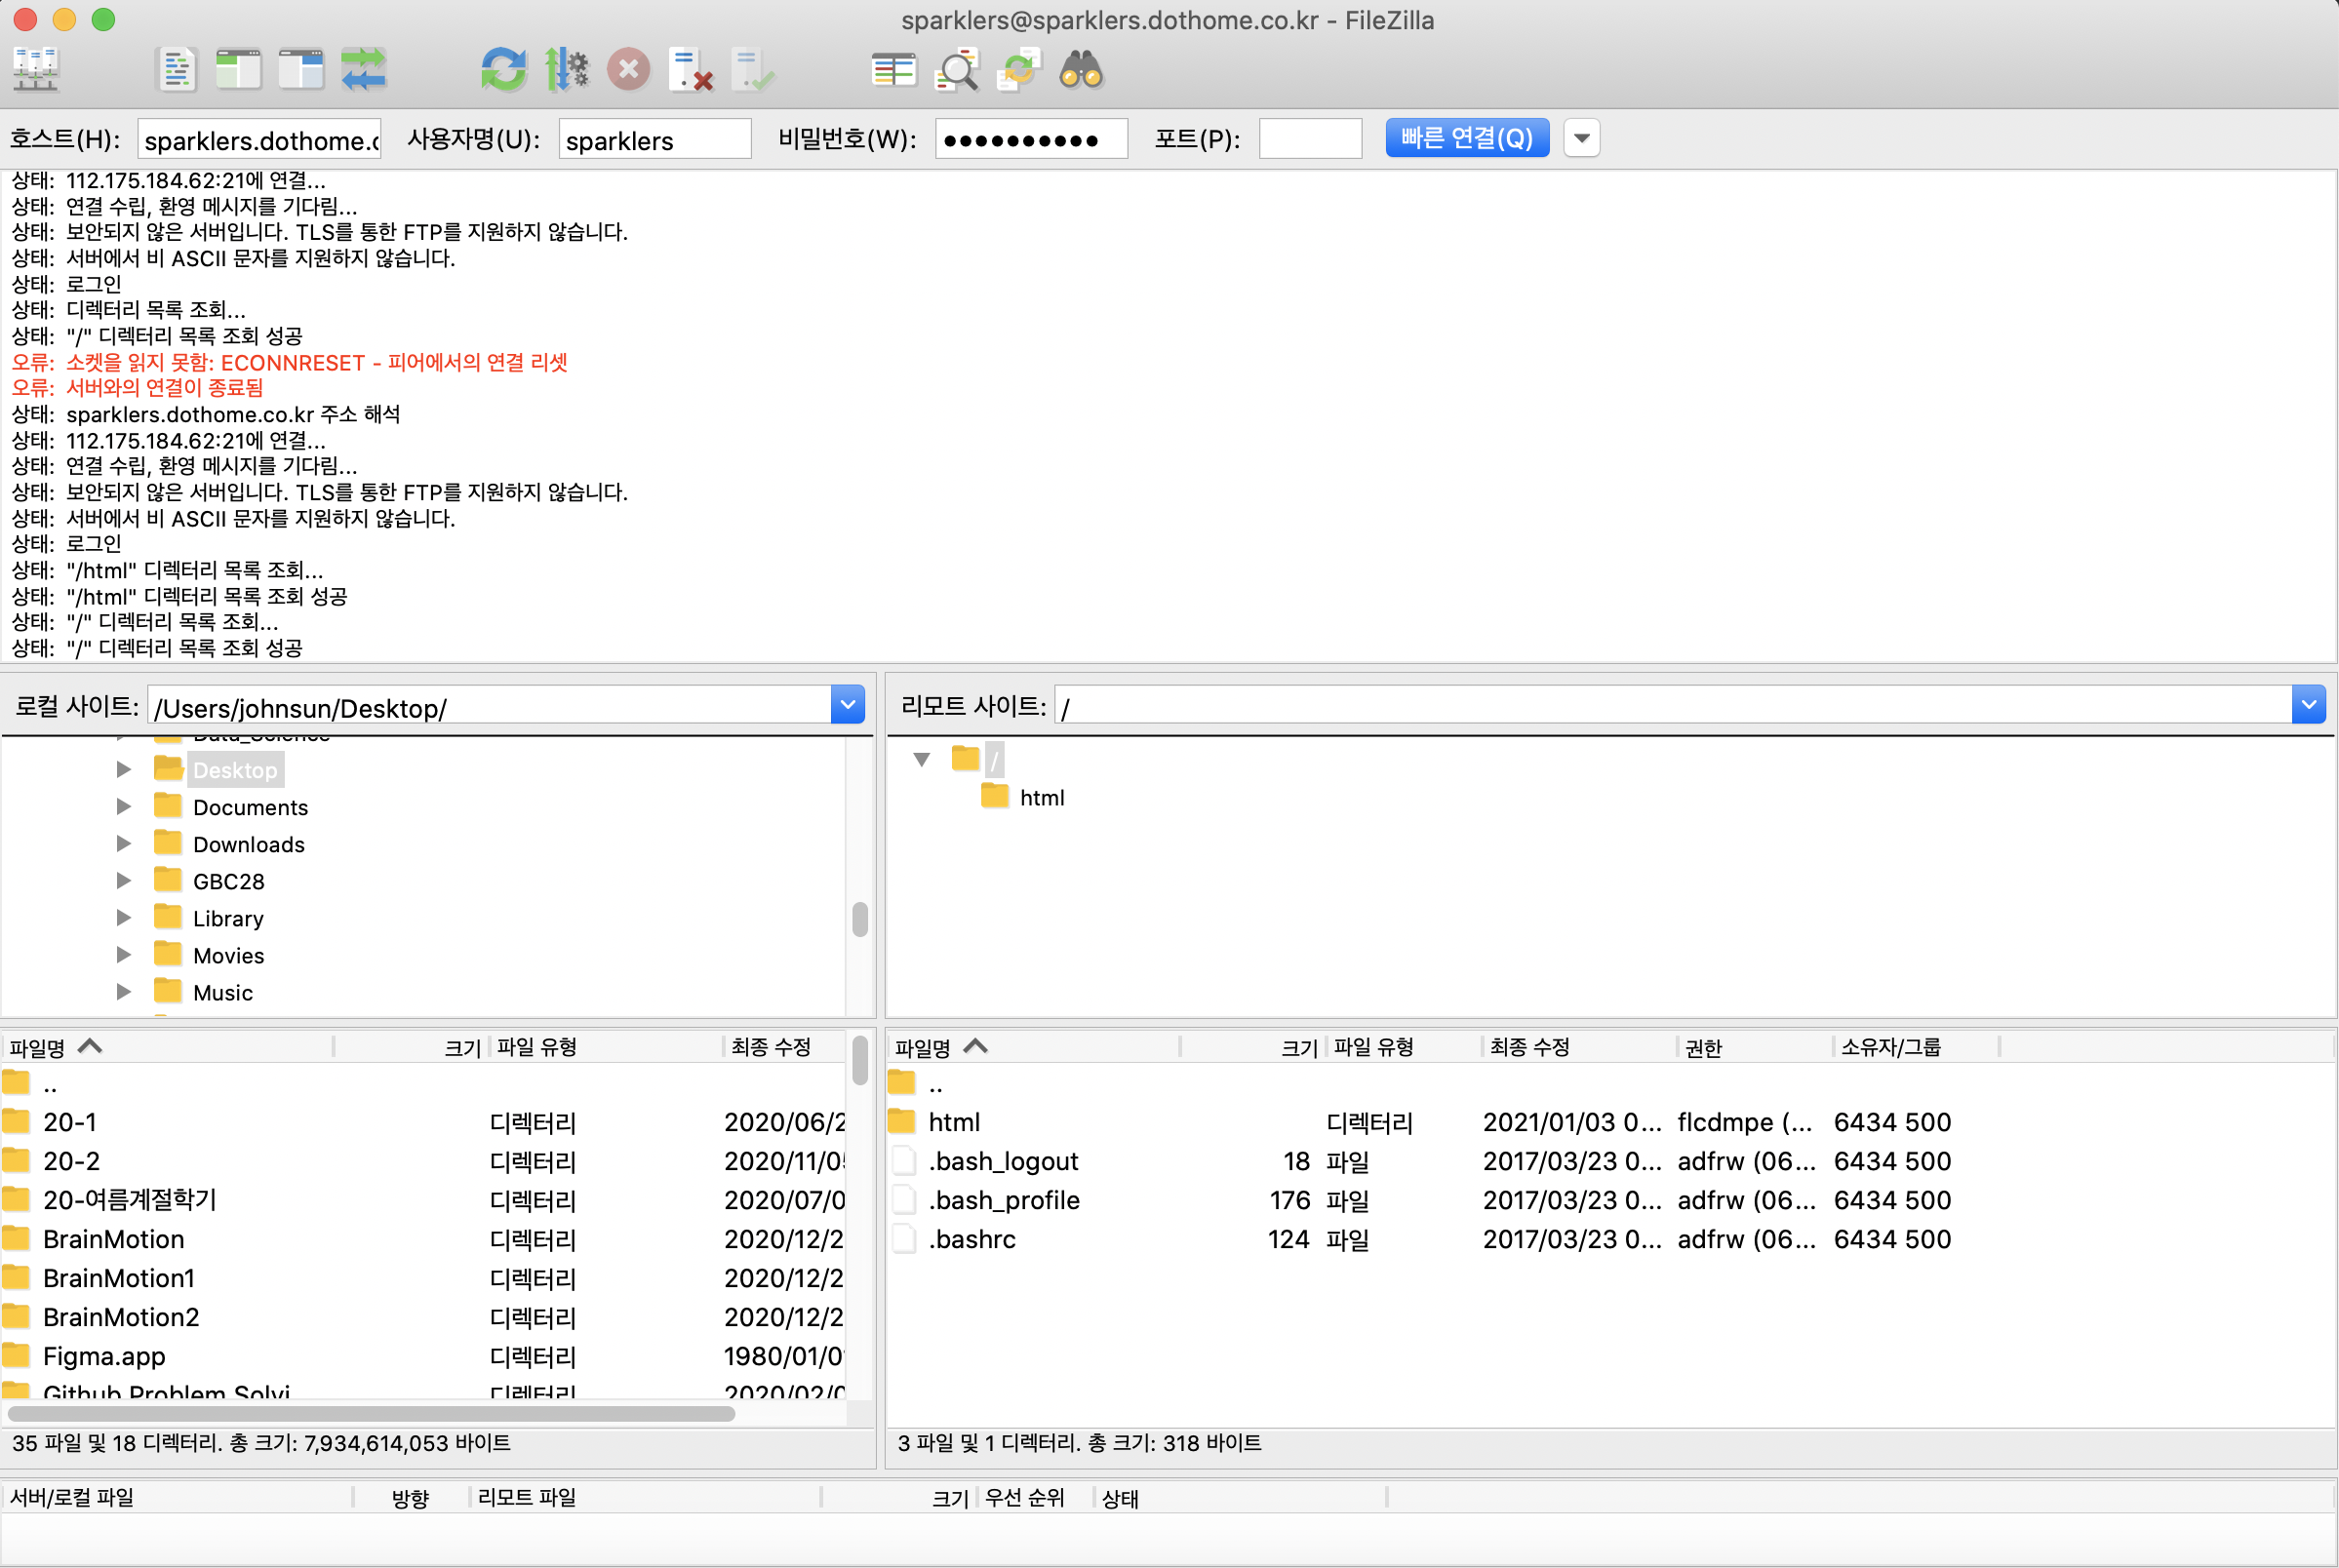Image resolution: width=2339 pixels, height=1568 pixels.
Task: Sort local files by 크기 column
Action: click(x=412, y=1047)
